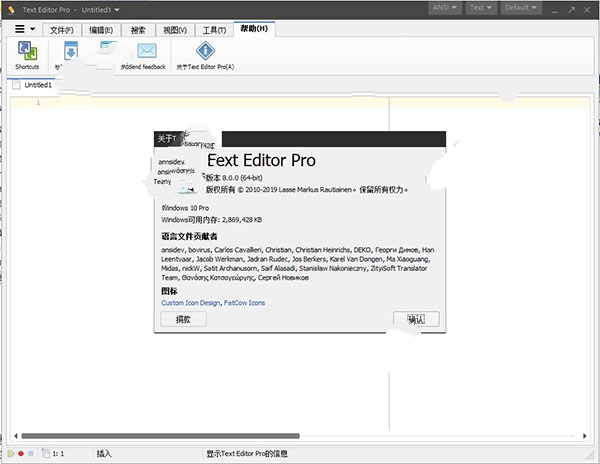
Task: Click the pencil app icon in title bar
Action: 11,9
